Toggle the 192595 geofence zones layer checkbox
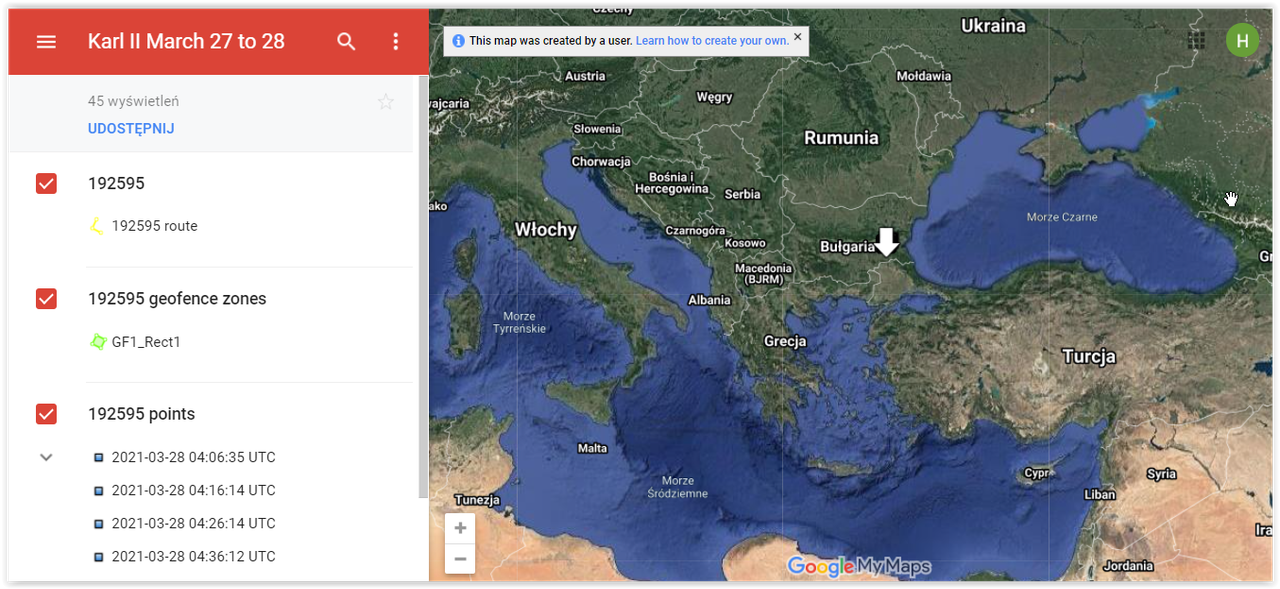The height and width of the screenshot is (589, 1280). pyautogui.click(x=46, y=298)
